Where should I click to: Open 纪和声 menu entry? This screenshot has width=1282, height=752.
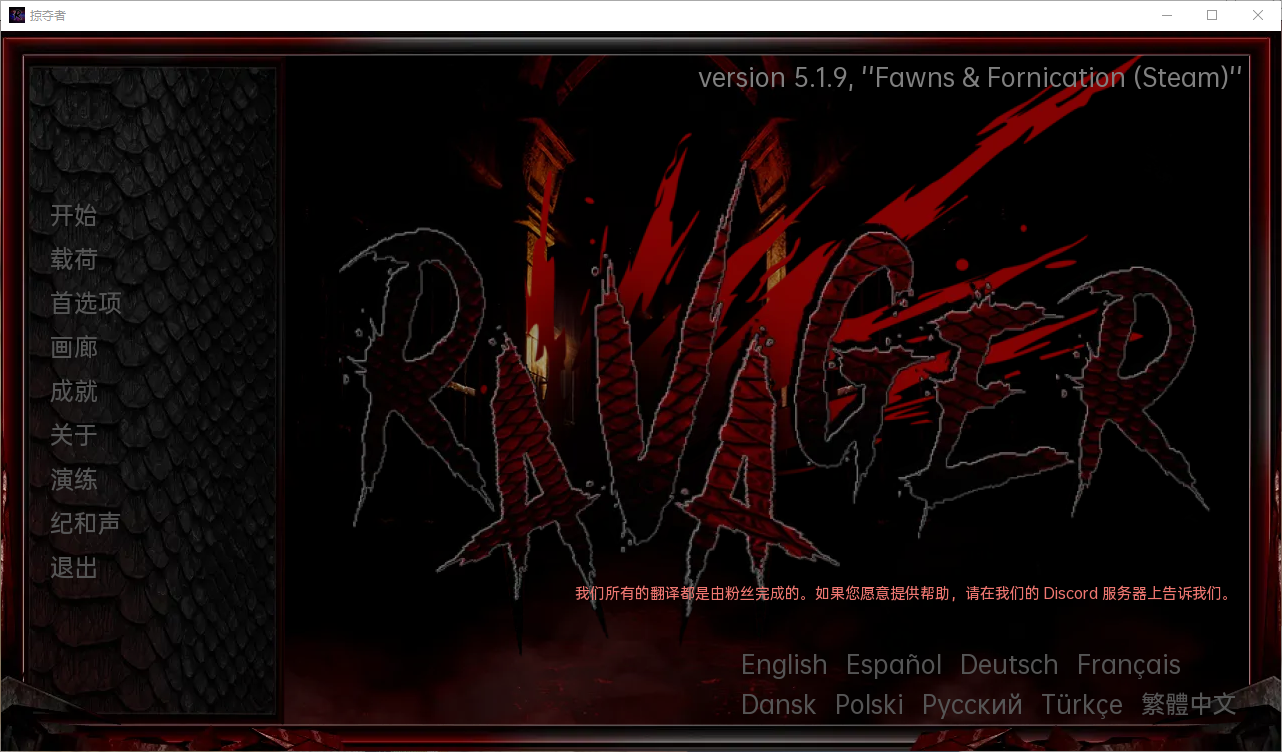(x=86, y=523)
